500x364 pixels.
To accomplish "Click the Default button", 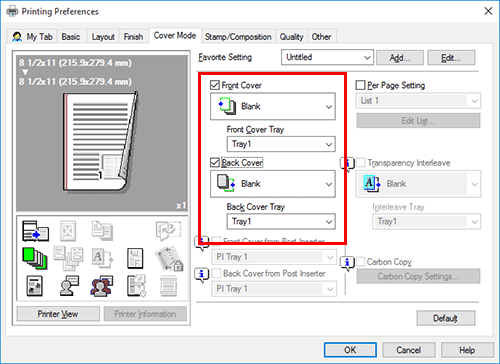I will (x=446, y=318).
